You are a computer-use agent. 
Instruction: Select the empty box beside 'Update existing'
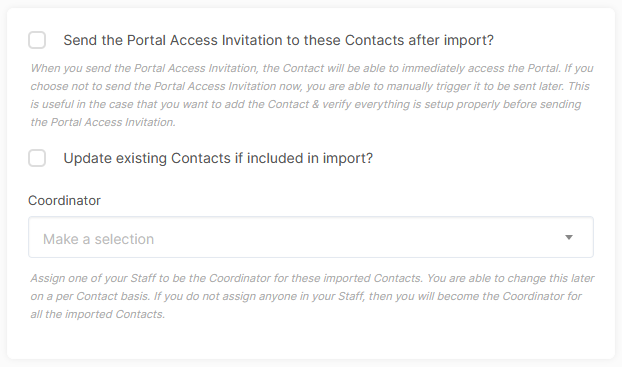point(37,158)
